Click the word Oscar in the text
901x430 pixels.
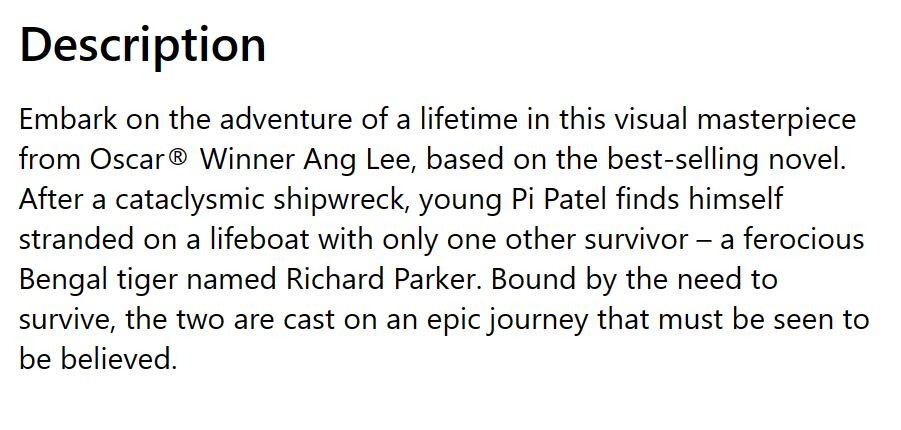[127, 160]
